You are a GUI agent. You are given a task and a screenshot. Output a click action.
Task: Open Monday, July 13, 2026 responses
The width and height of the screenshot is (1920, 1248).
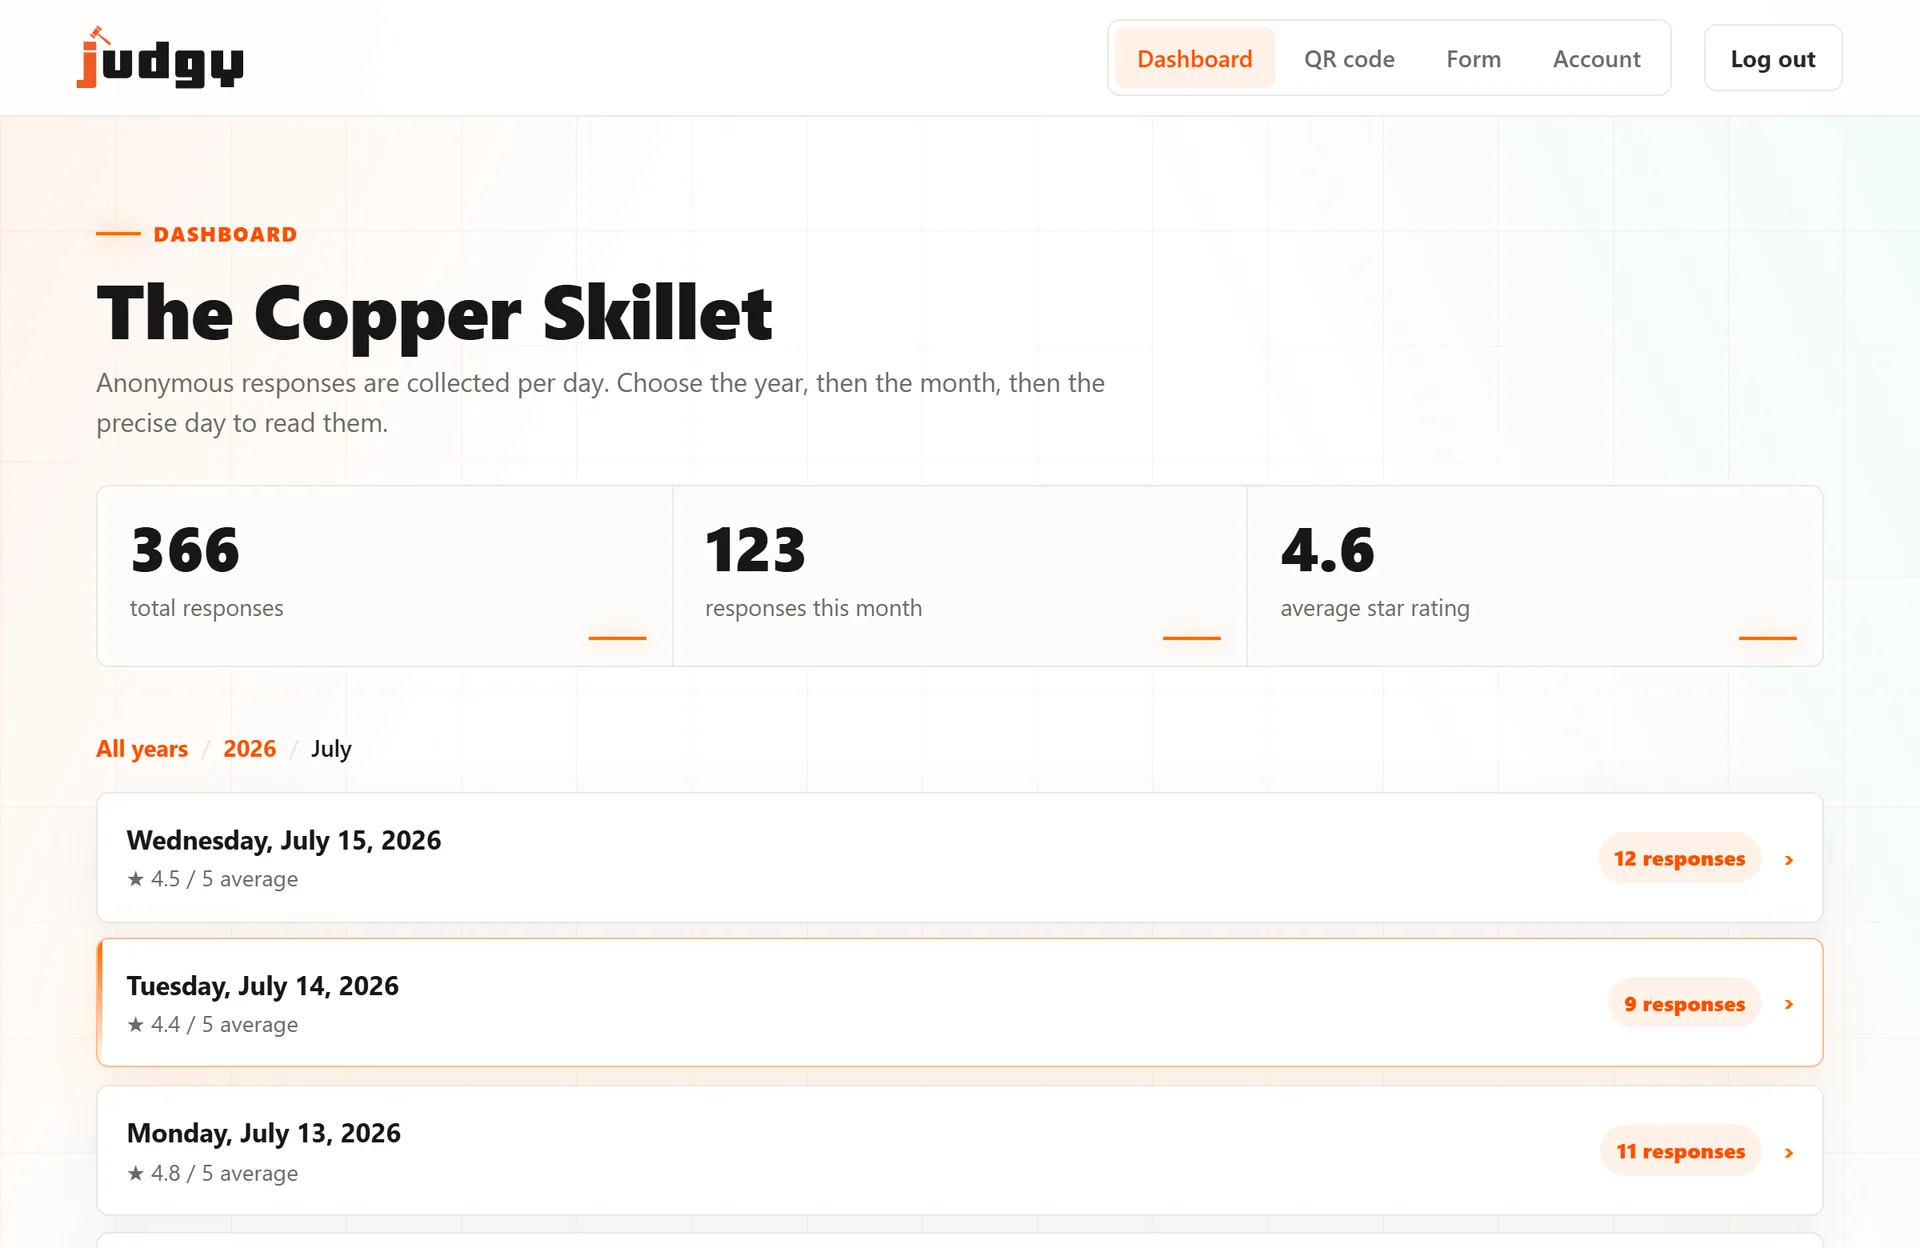click(960, 1151)
